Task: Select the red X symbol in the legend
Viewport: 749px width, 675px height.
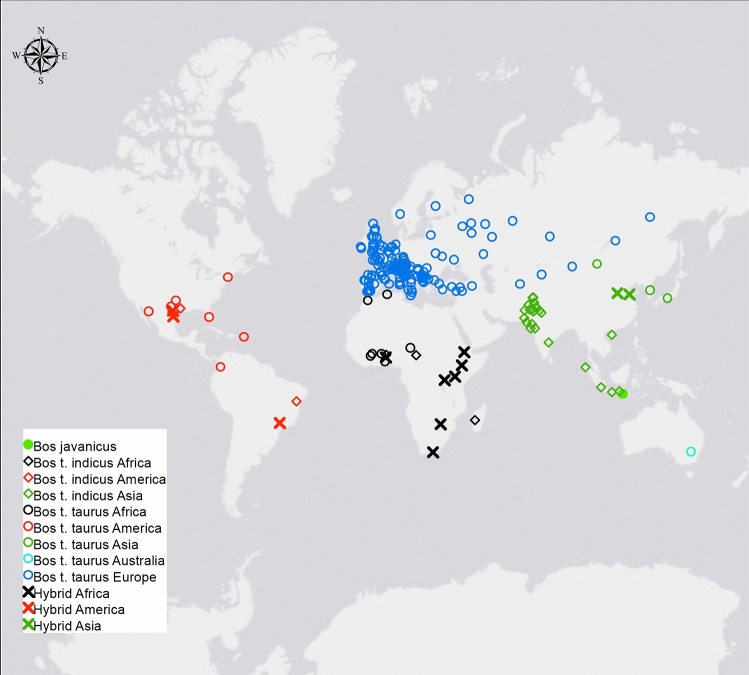Action: click(x=28, y=610)
